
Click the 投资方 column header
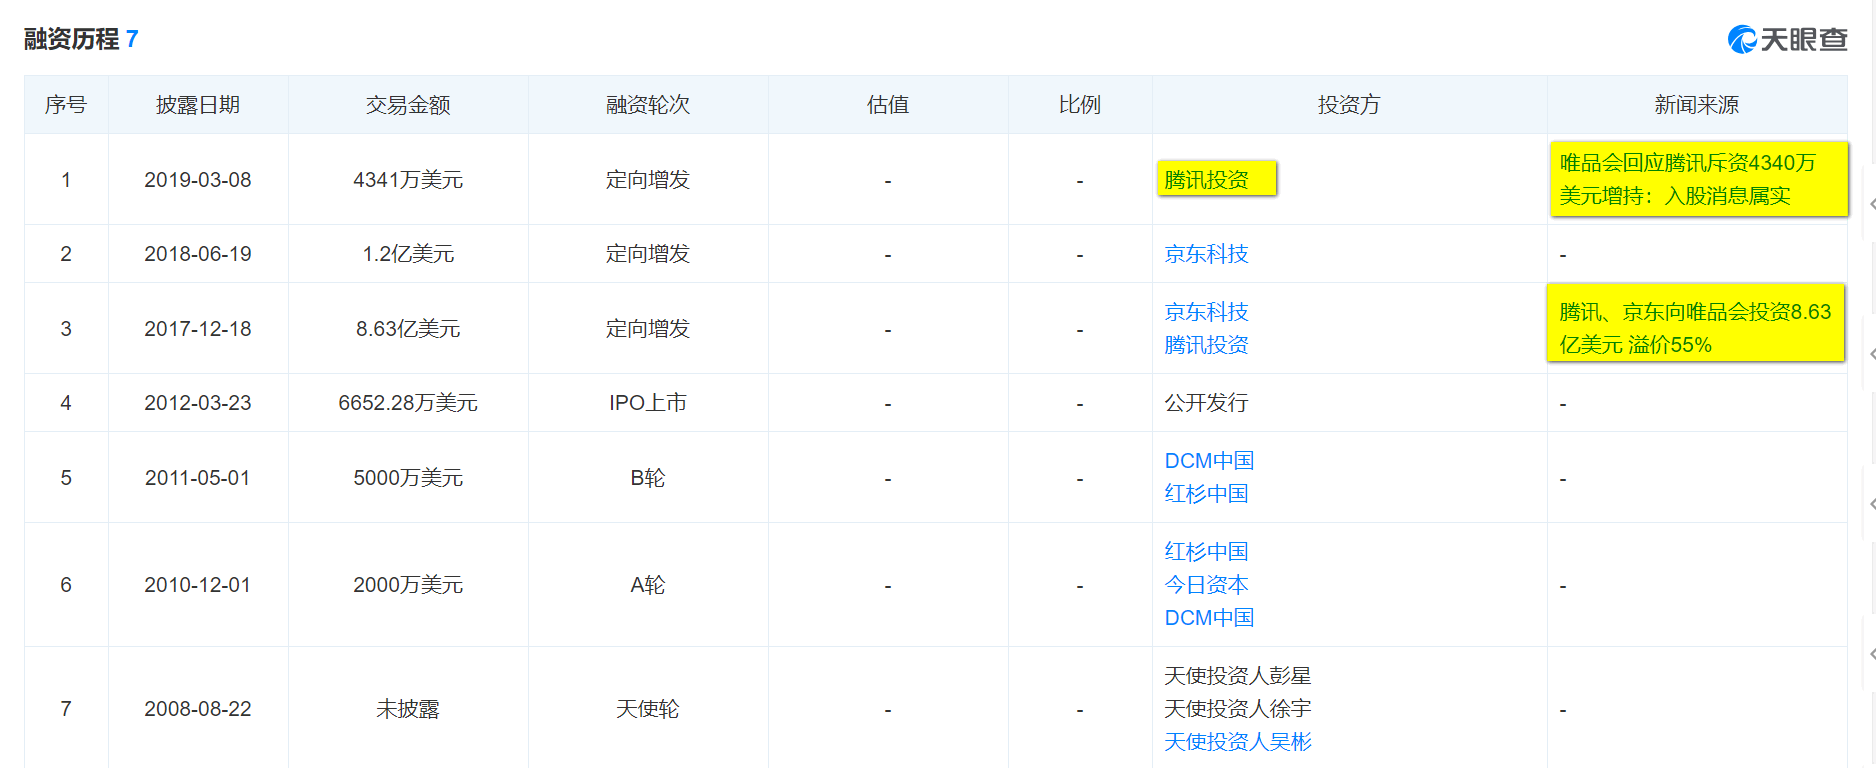pos(1349,105)
